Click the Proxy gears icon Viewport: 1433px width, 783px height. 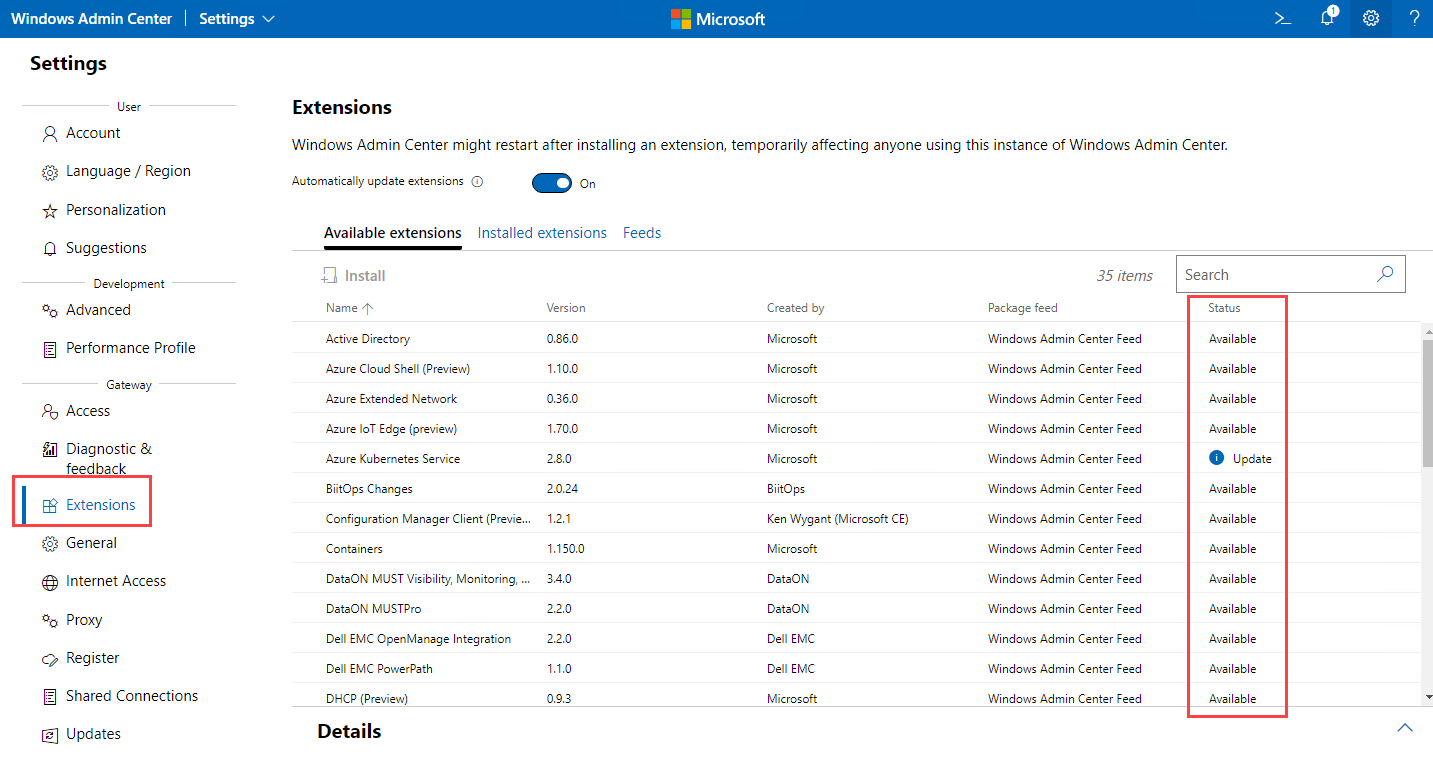coord(49,621)
